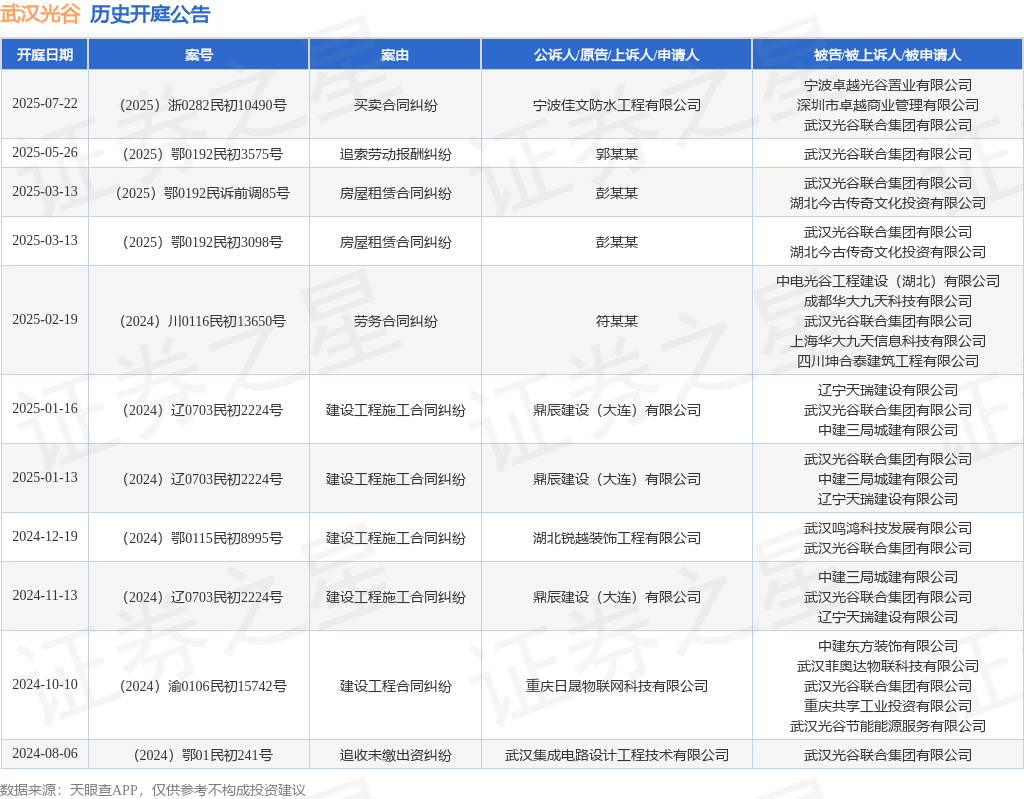The width and height of the screenshot is (1024, 799).
Task: Click 彭某某 in the 民初3098号 row
Action: (616, 242)
